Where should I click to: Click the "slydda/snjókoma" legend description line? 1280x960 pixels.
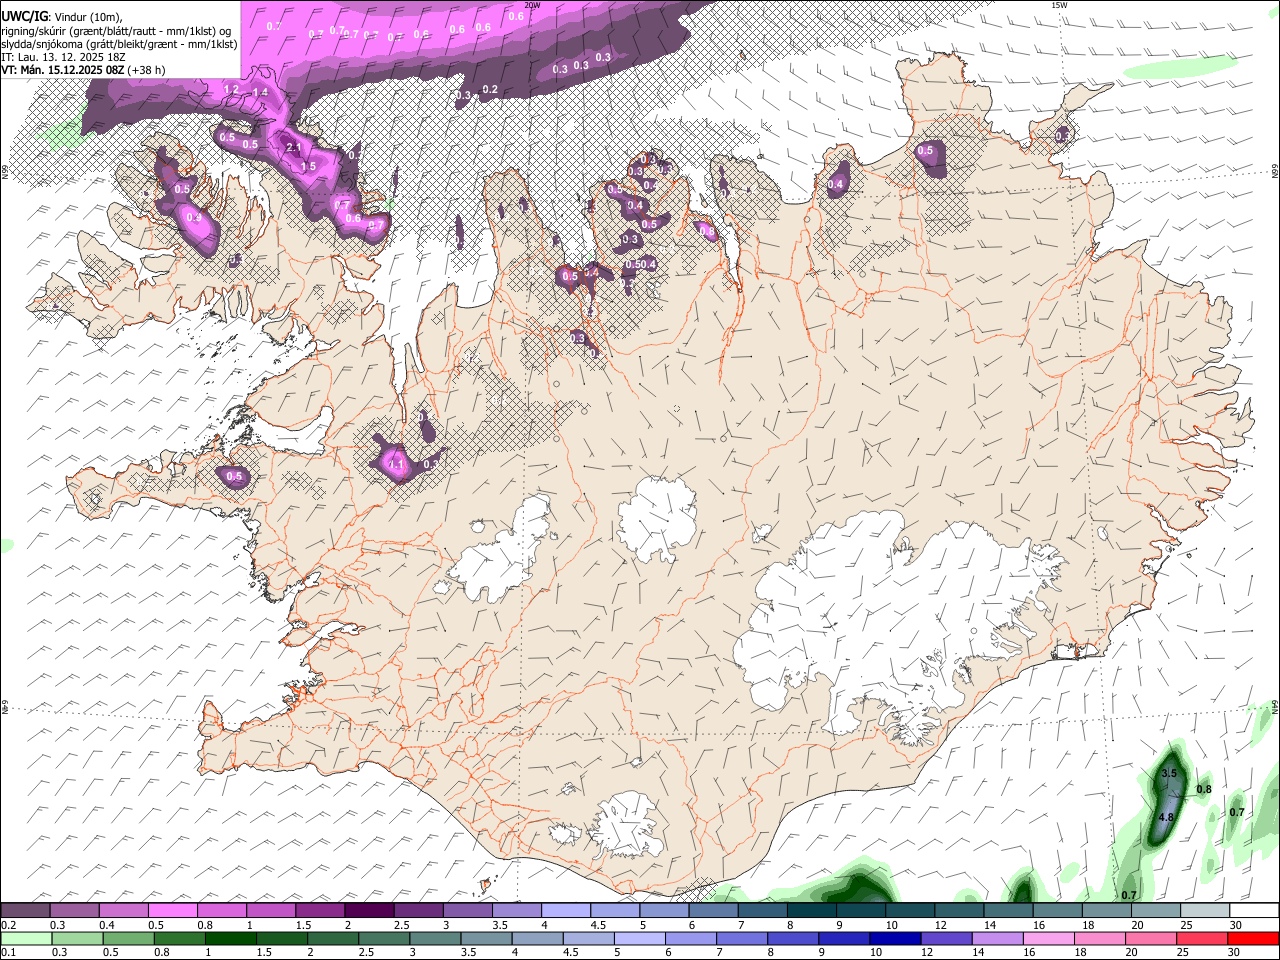tap(120, 44)
